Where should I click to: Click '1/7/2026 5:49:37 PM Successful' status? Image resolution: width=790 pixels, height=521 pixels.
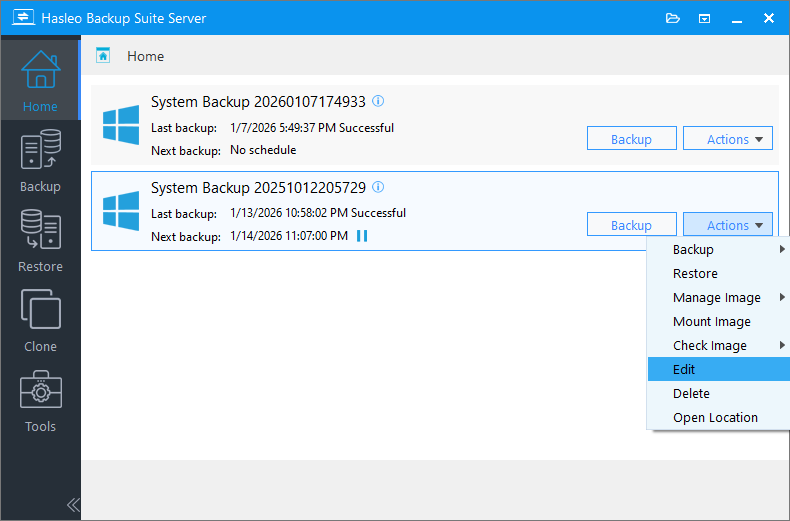(312, 128)
